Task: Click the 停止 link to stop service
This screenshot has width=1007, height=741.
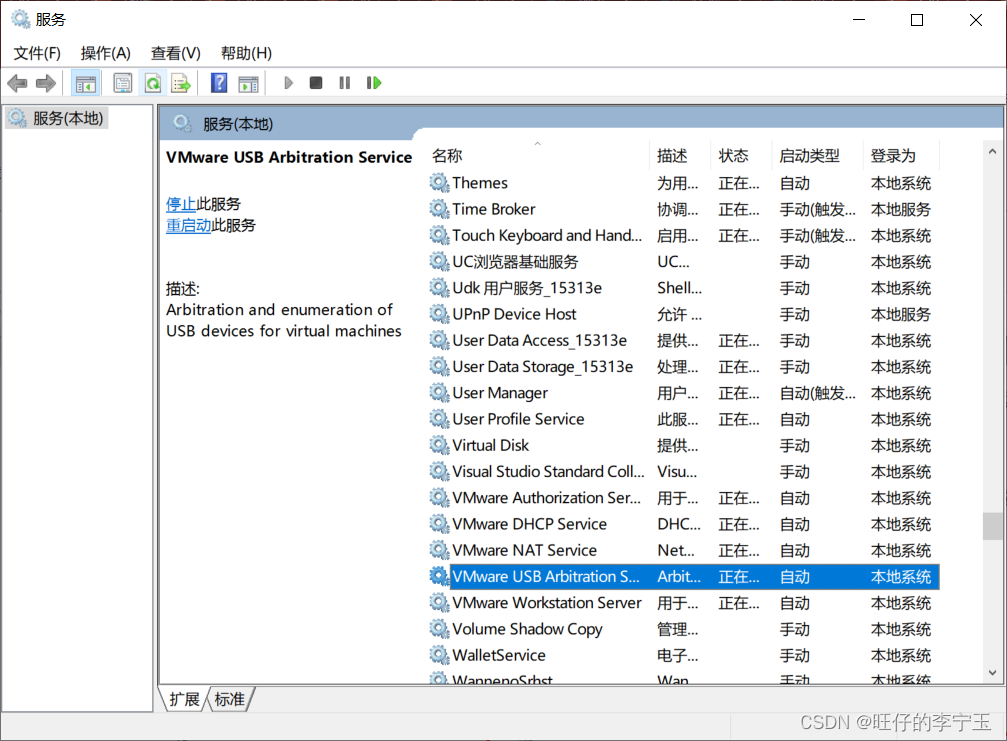Action: click(x=180, y=204)
